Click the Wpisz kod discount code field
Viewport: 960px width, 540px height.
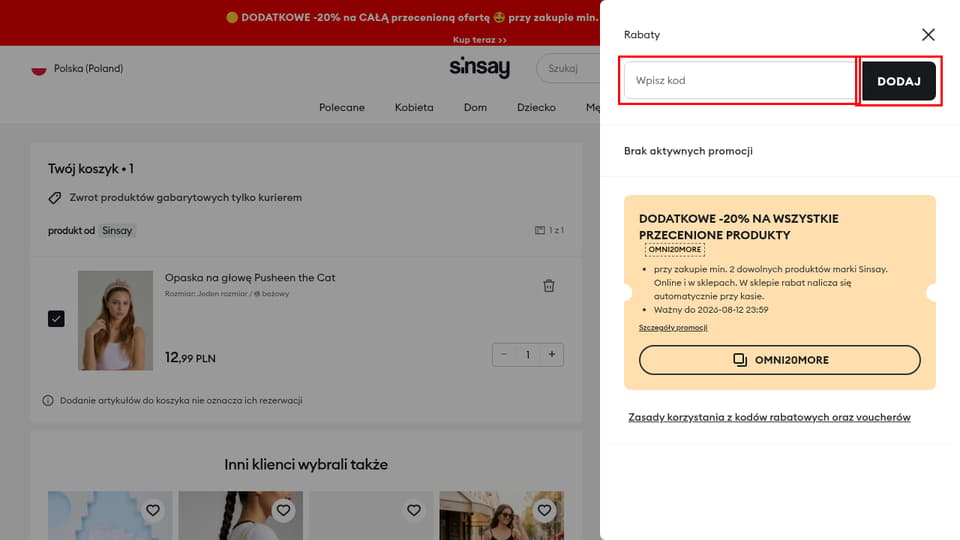(x=740, y=81)
